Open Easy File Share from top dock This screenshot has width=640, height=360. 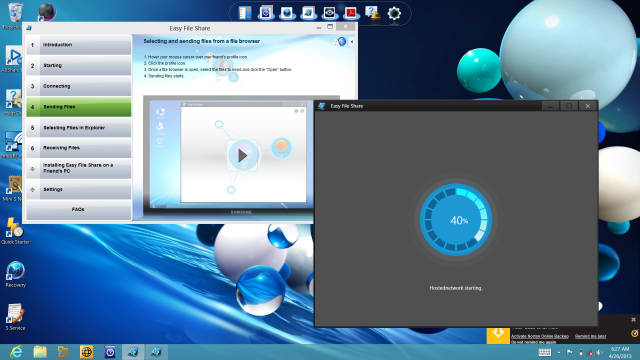[x=308, y=13]
